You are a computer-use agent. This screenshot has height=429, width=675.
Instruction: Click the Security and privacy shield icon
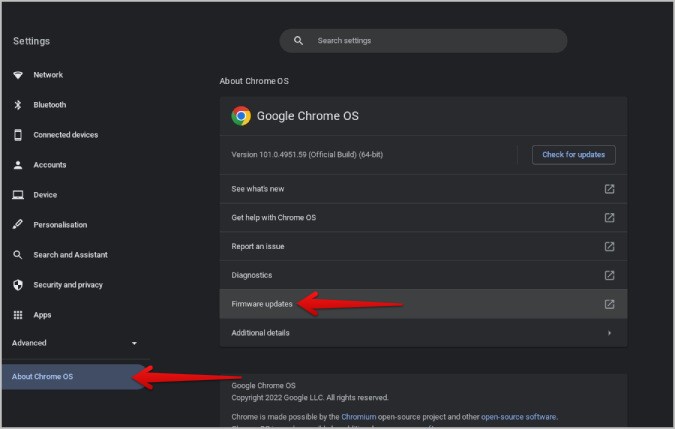click(18, 285)
